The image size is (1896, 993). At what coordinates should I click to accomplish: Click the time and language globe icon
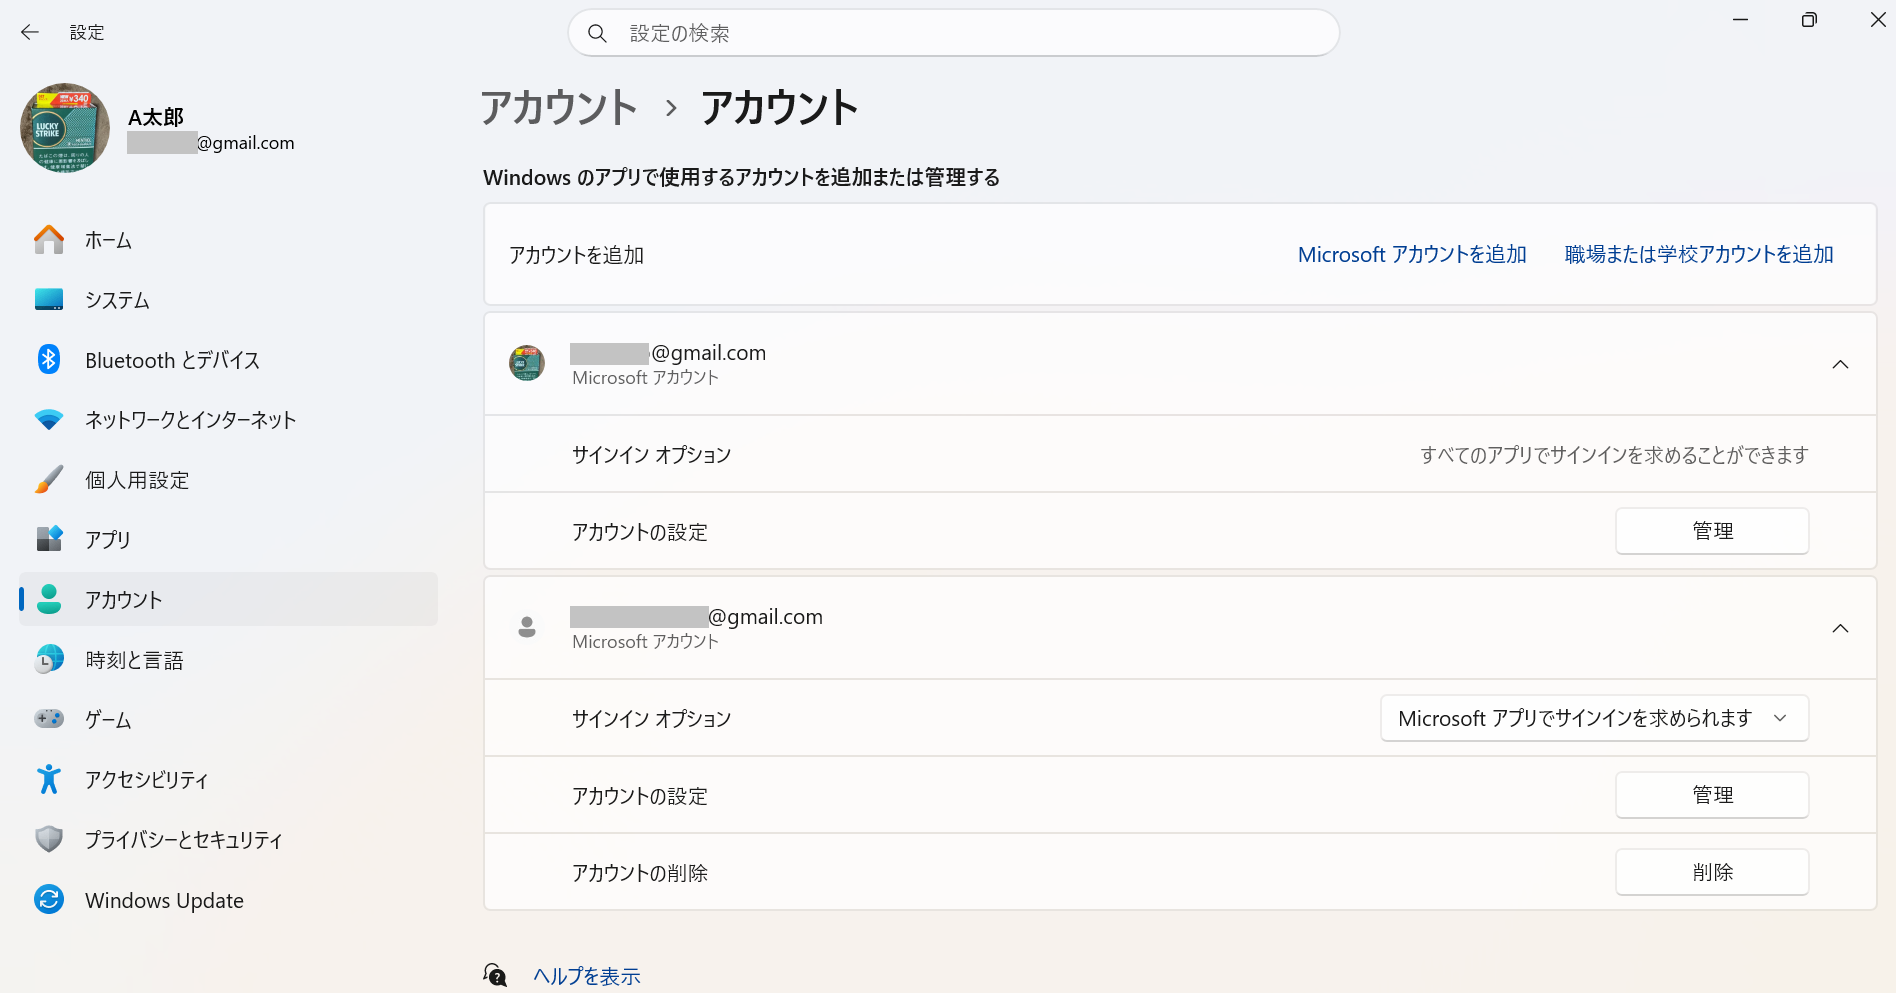coord(49,659)
